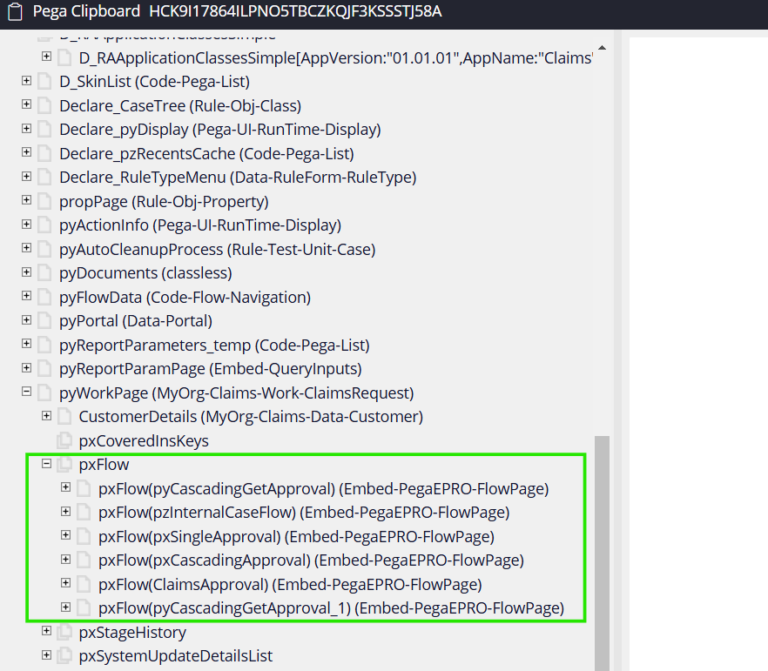768x671 pixels.
Task: Select pyDocuments (classless) page
Action: (x=145, y=273)
